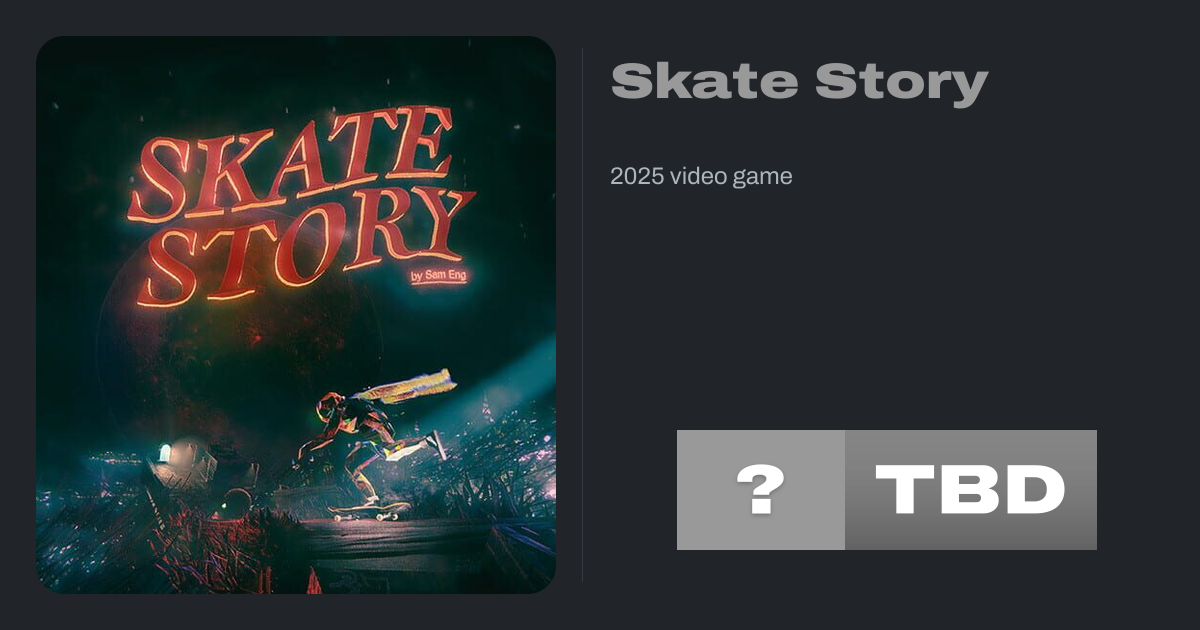1200x630 pixels.
Task: Click the skater's helmet head
Action: [x=332, y=408]
